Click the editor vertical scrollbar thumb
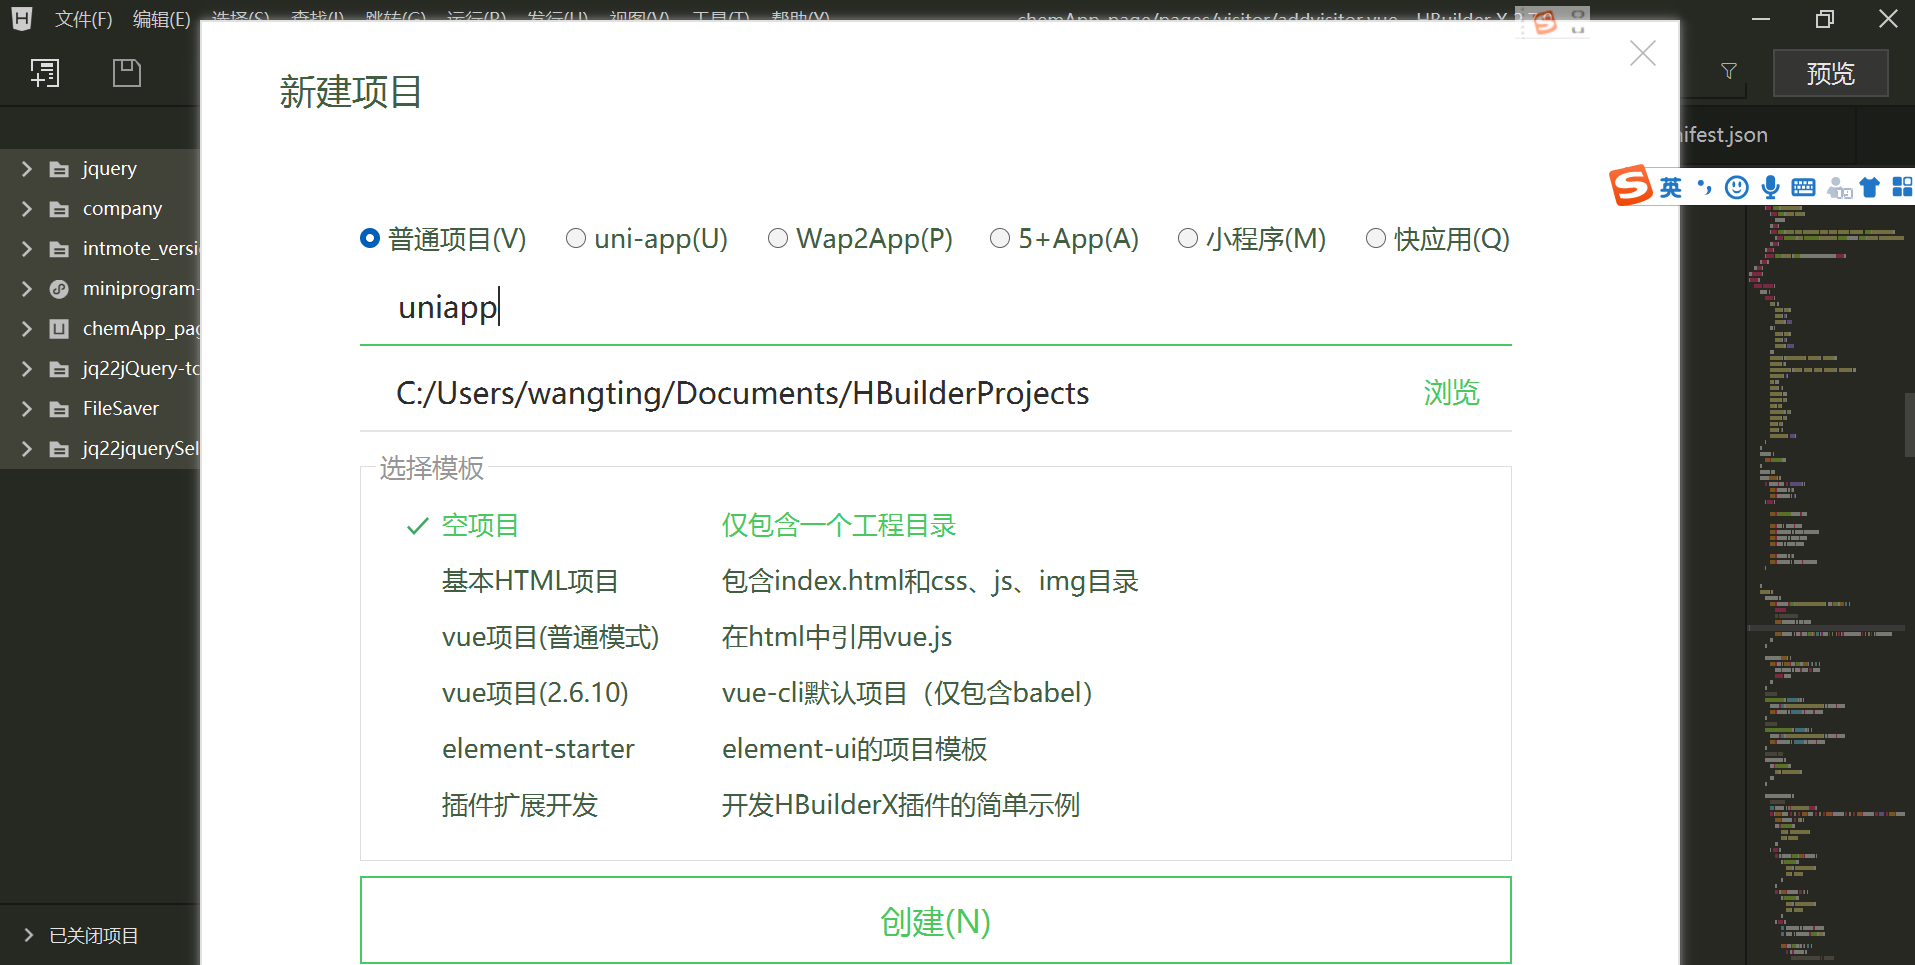The image size is (1915, 965). click(1909, 424)
